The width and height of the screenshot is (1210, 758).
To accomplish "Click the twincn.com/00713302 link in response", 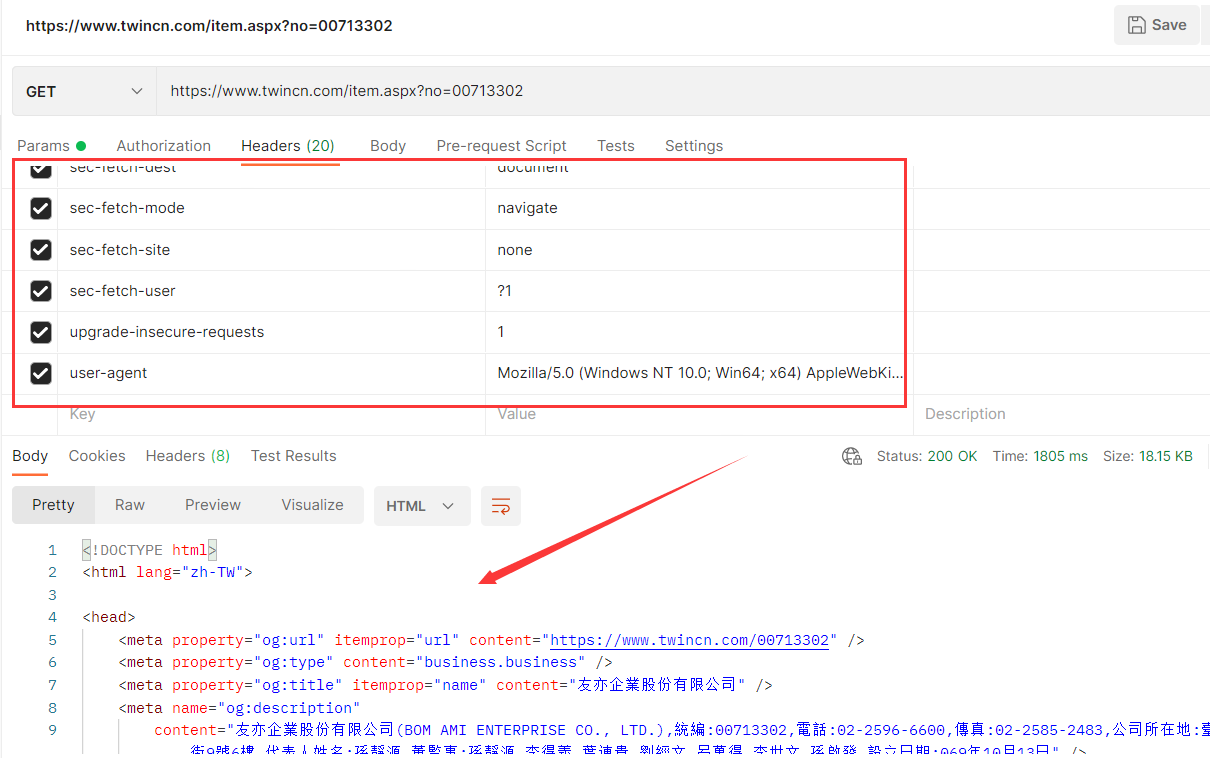I will [690, 640].
